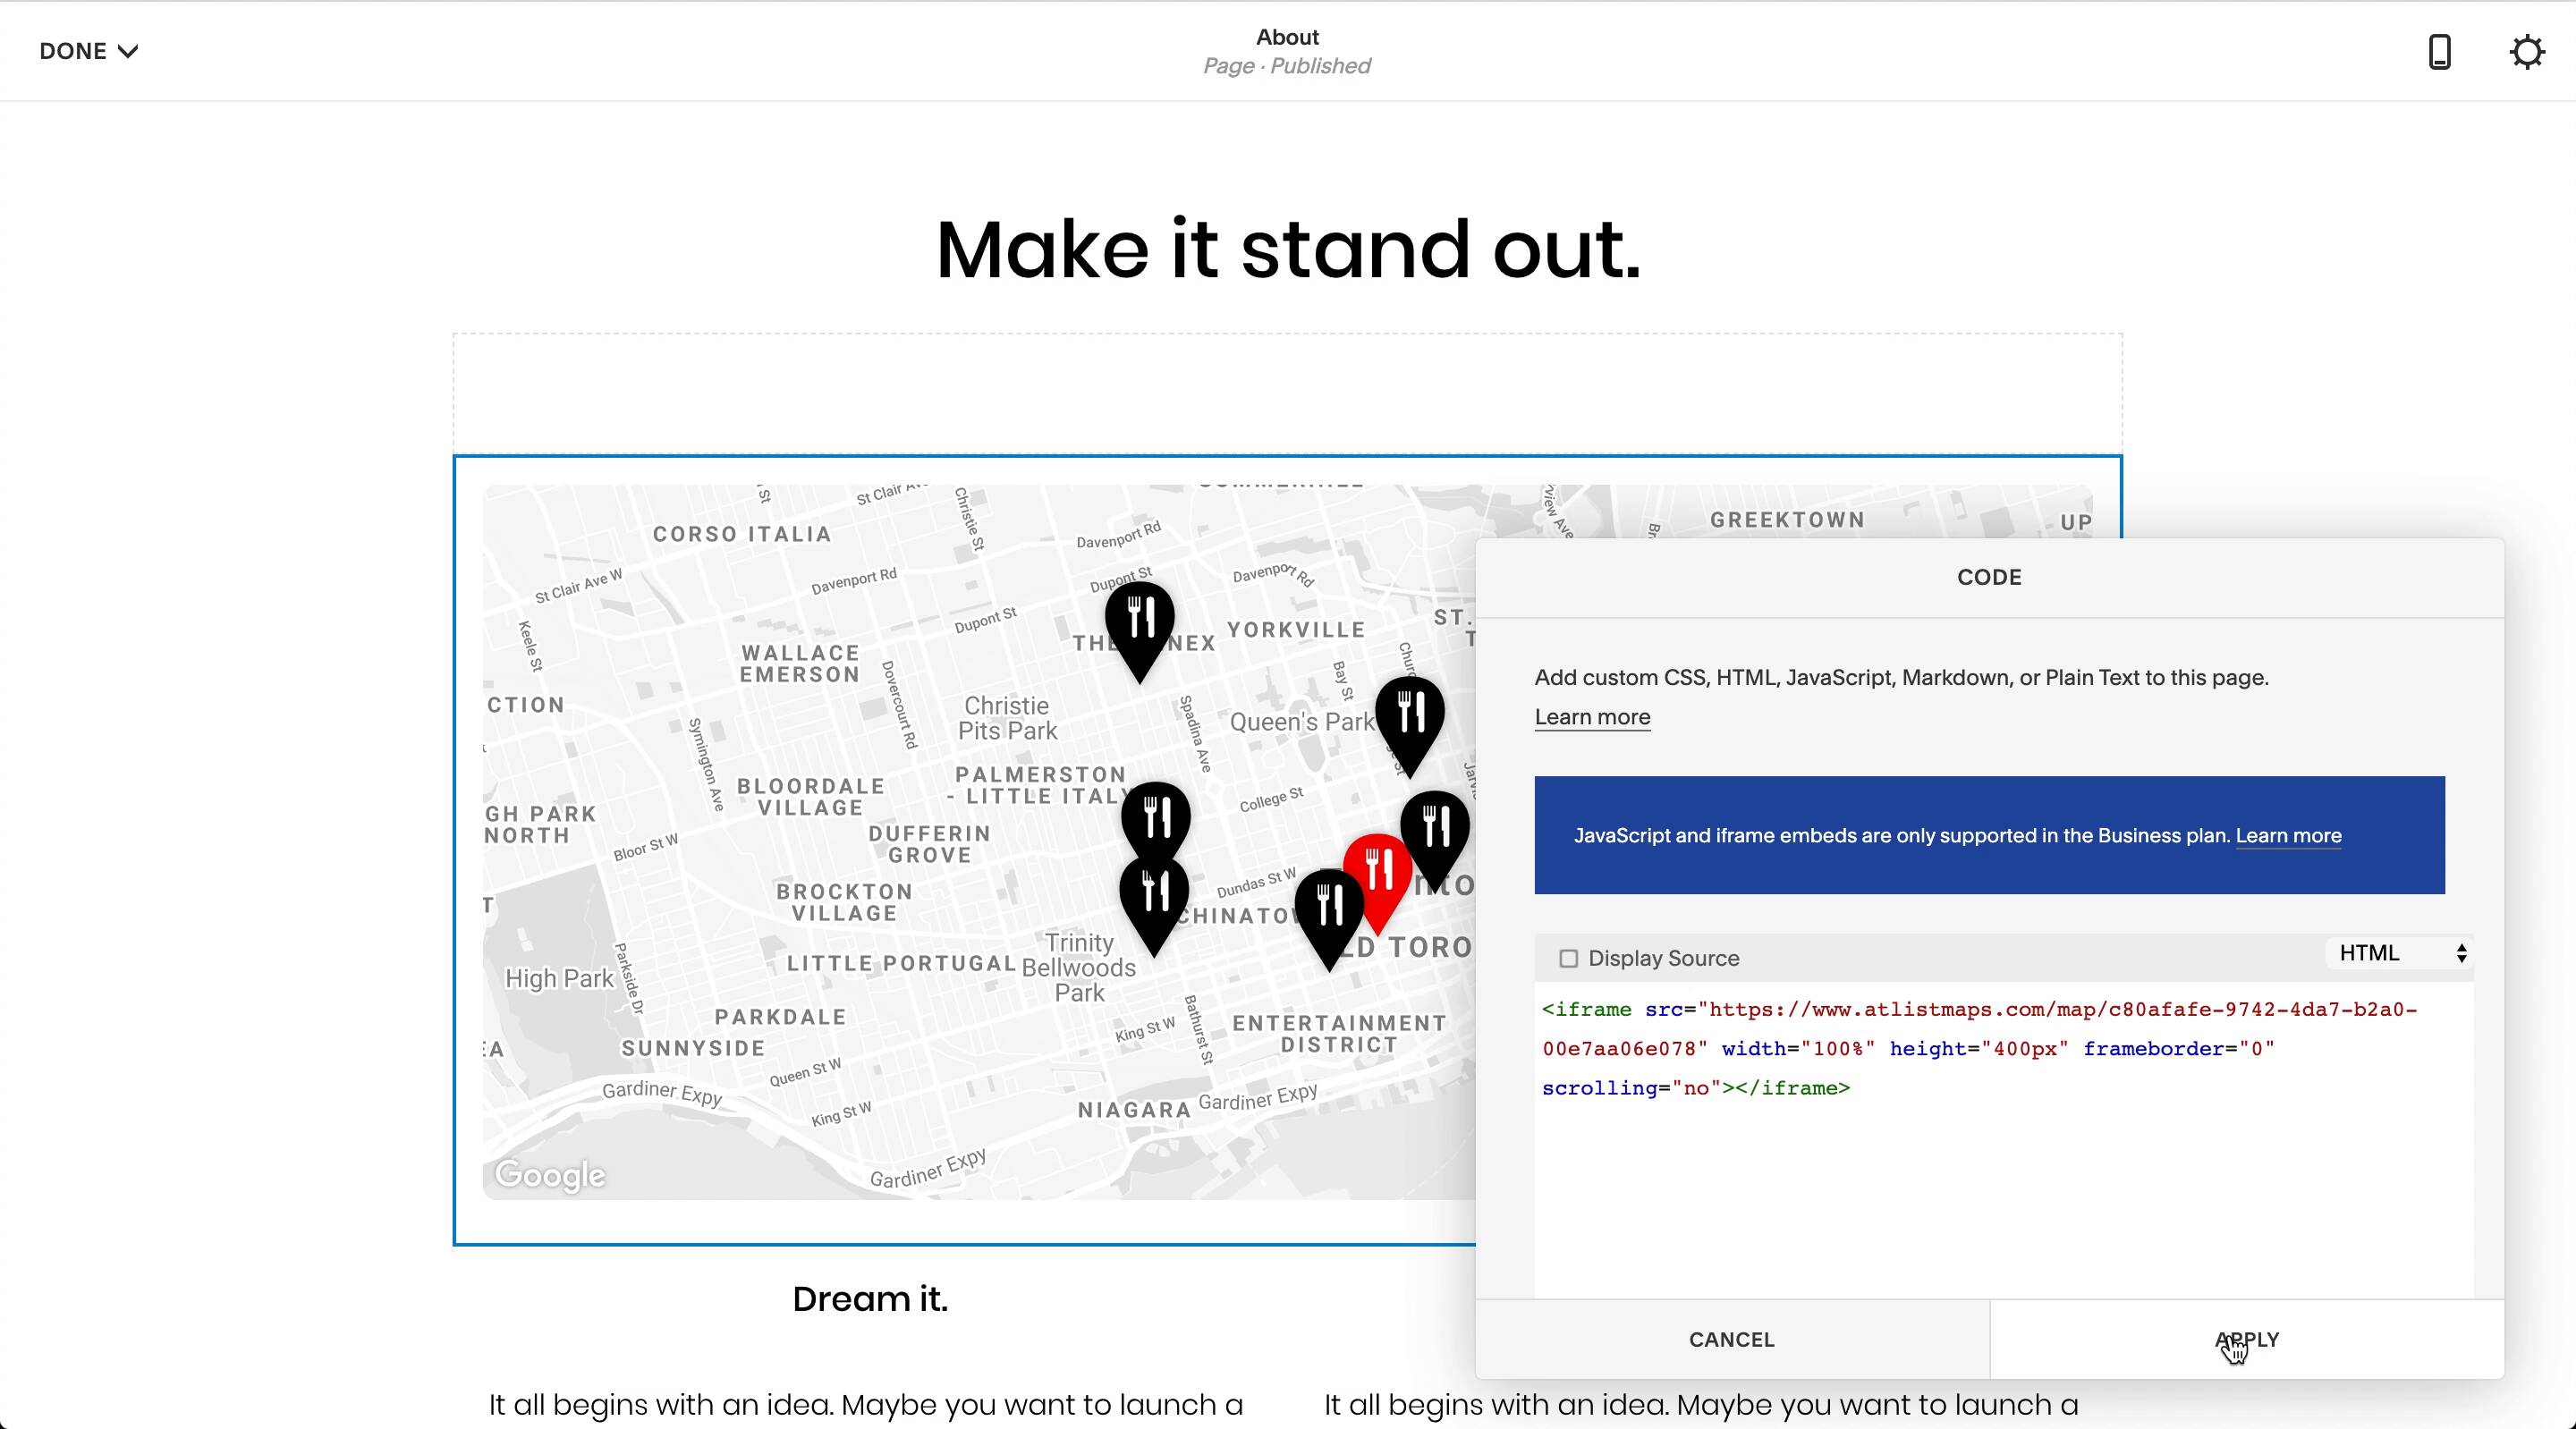This screenshot has width=2576, height=1429.
Task: Open Learn more link in Business plan banner
Action: 2288,836
